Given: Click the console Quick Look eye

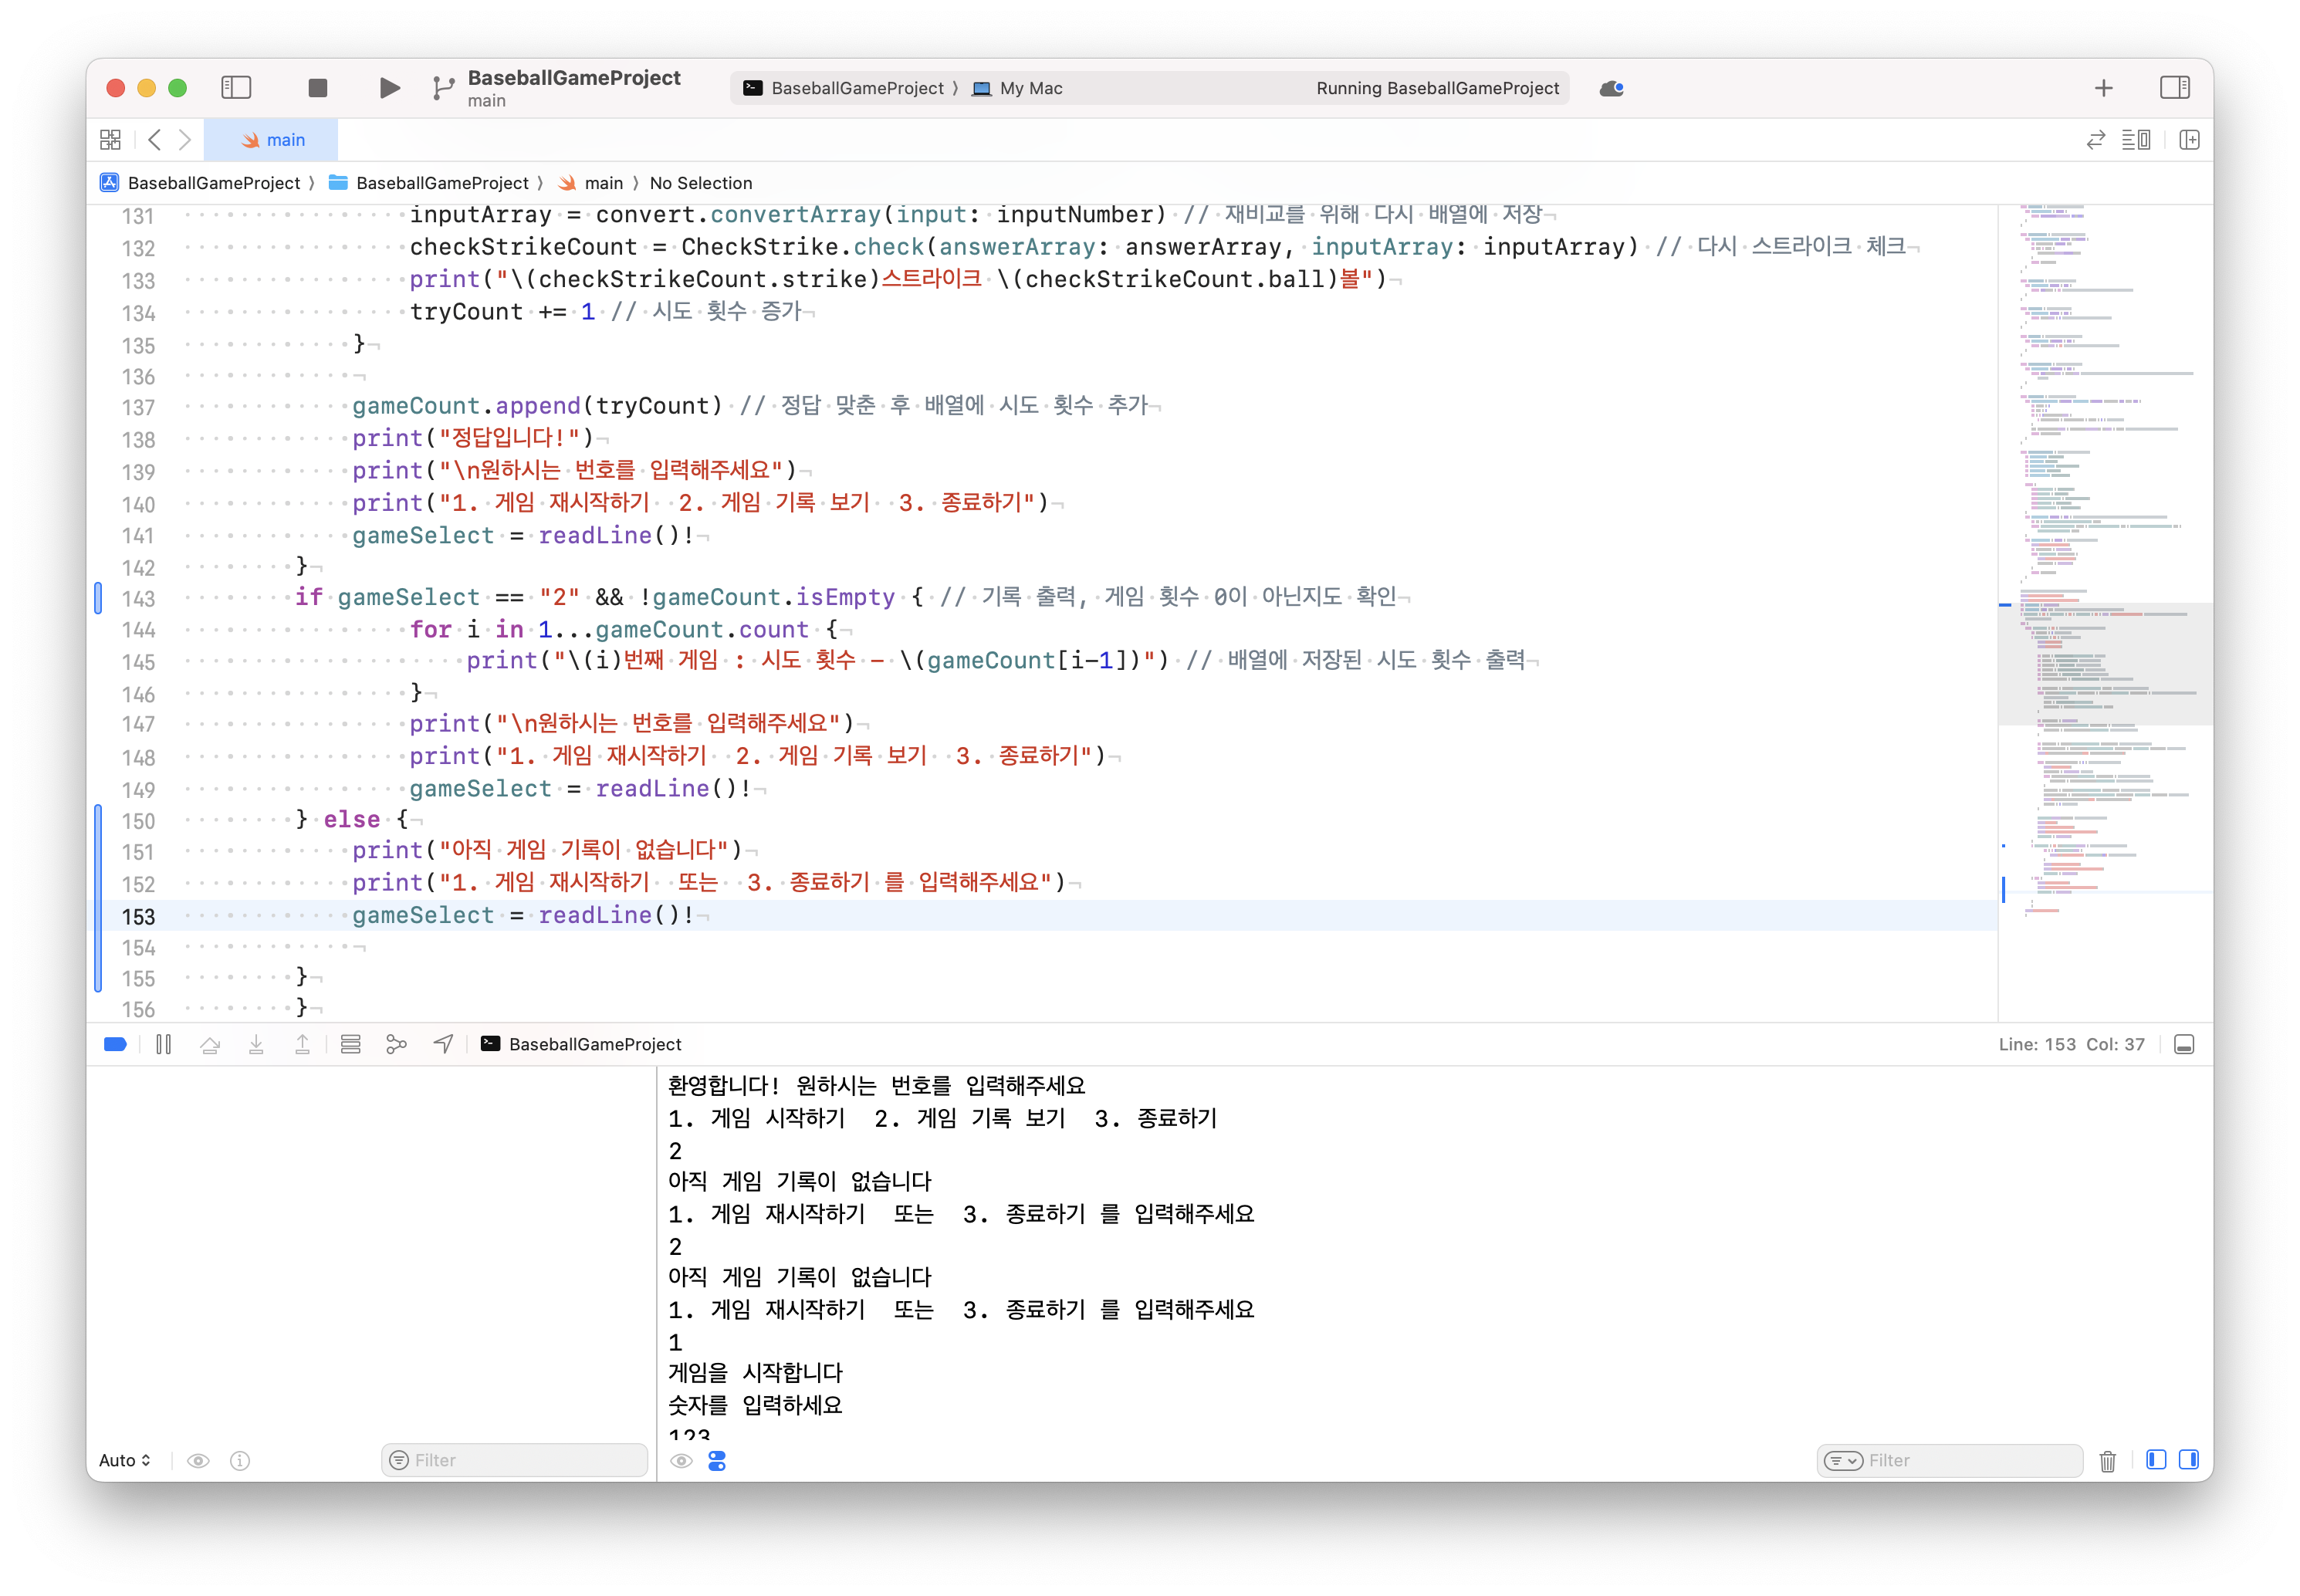Looking at the screenshot, I should (681, 1460).
